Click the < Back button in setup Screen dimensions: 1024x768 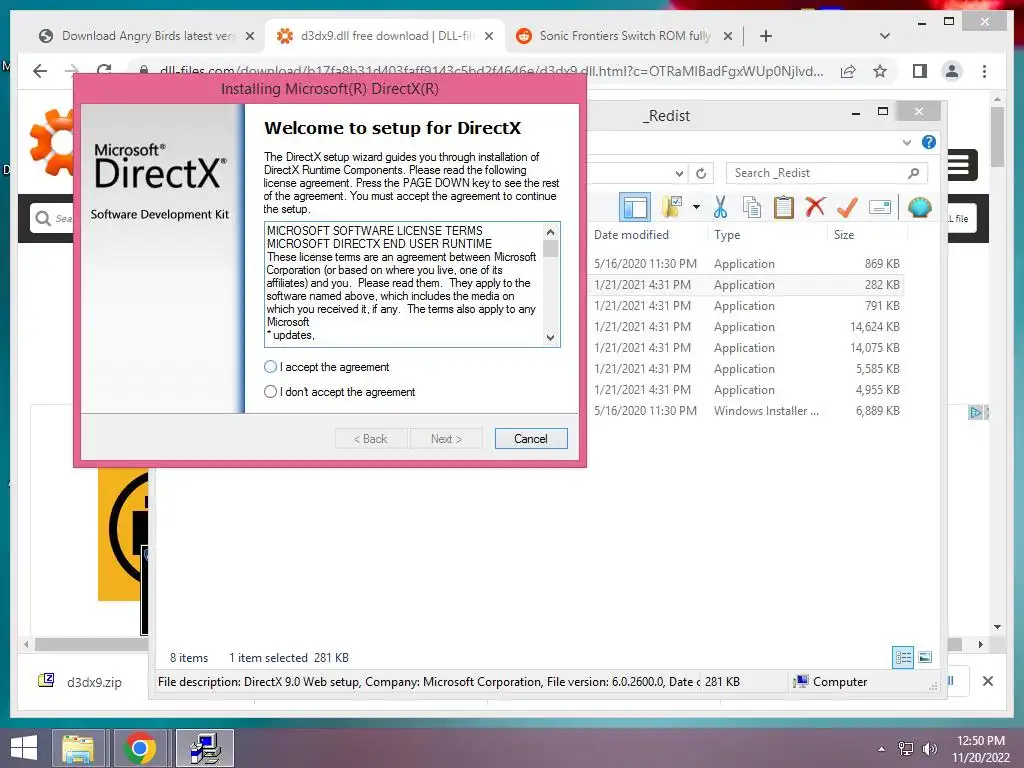371,439
